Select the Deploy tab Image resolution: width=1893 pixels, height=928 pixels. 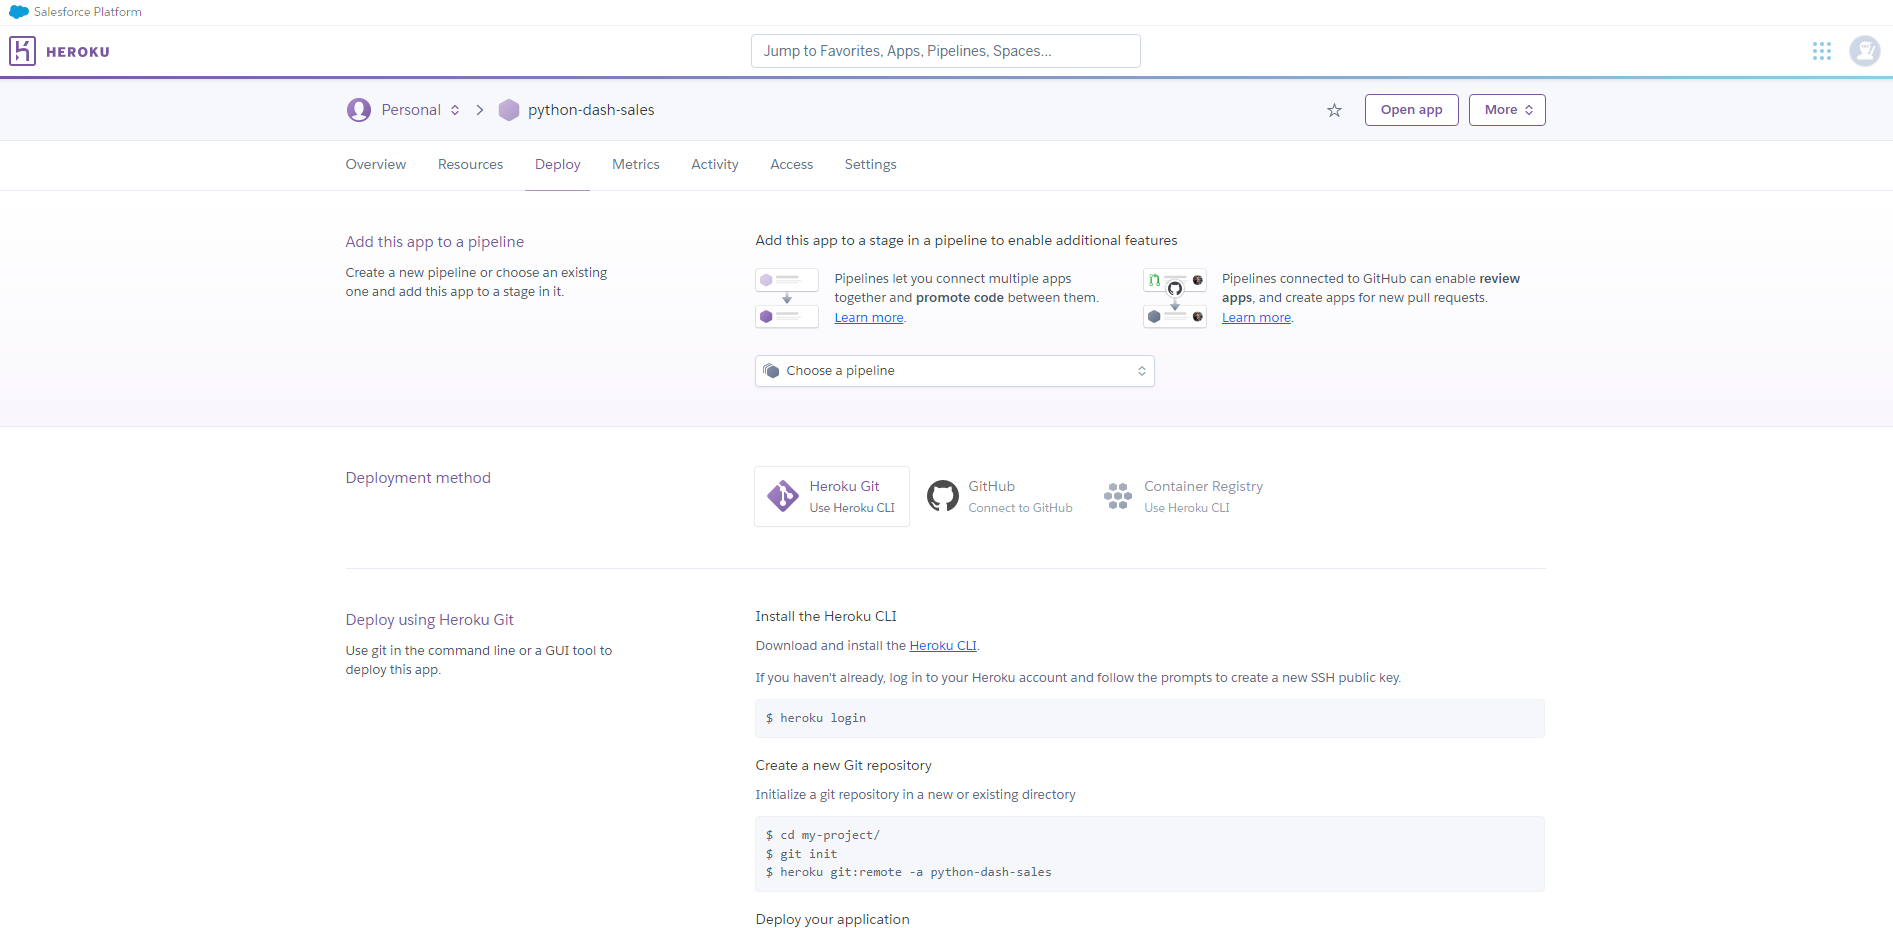coord(557,165)
